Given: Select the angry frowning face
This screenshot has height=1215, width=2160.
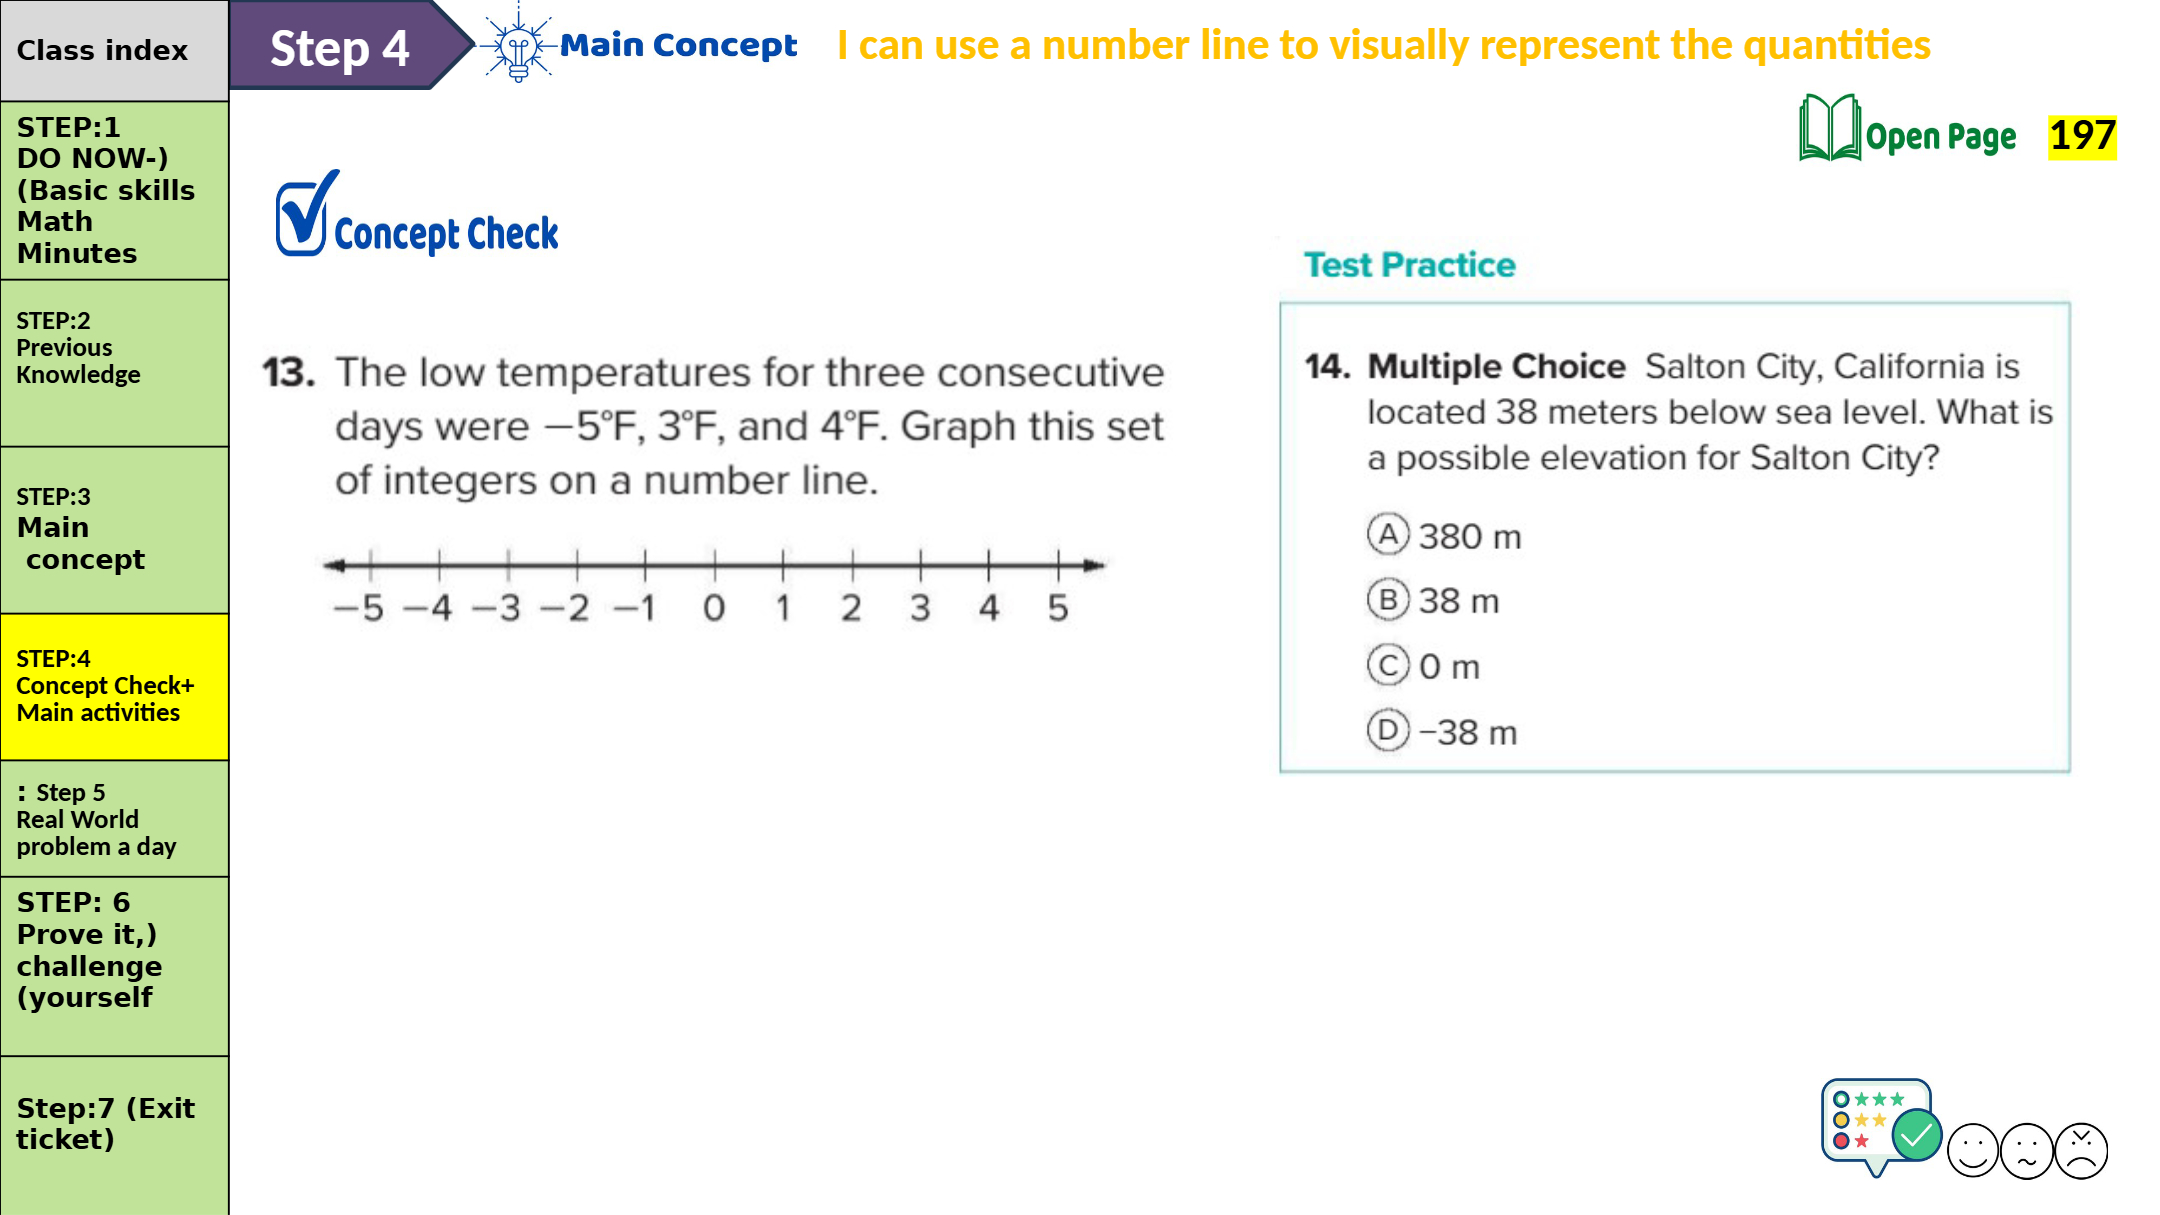Looking at the screenshot, I should click(x=2081, y=1150).
